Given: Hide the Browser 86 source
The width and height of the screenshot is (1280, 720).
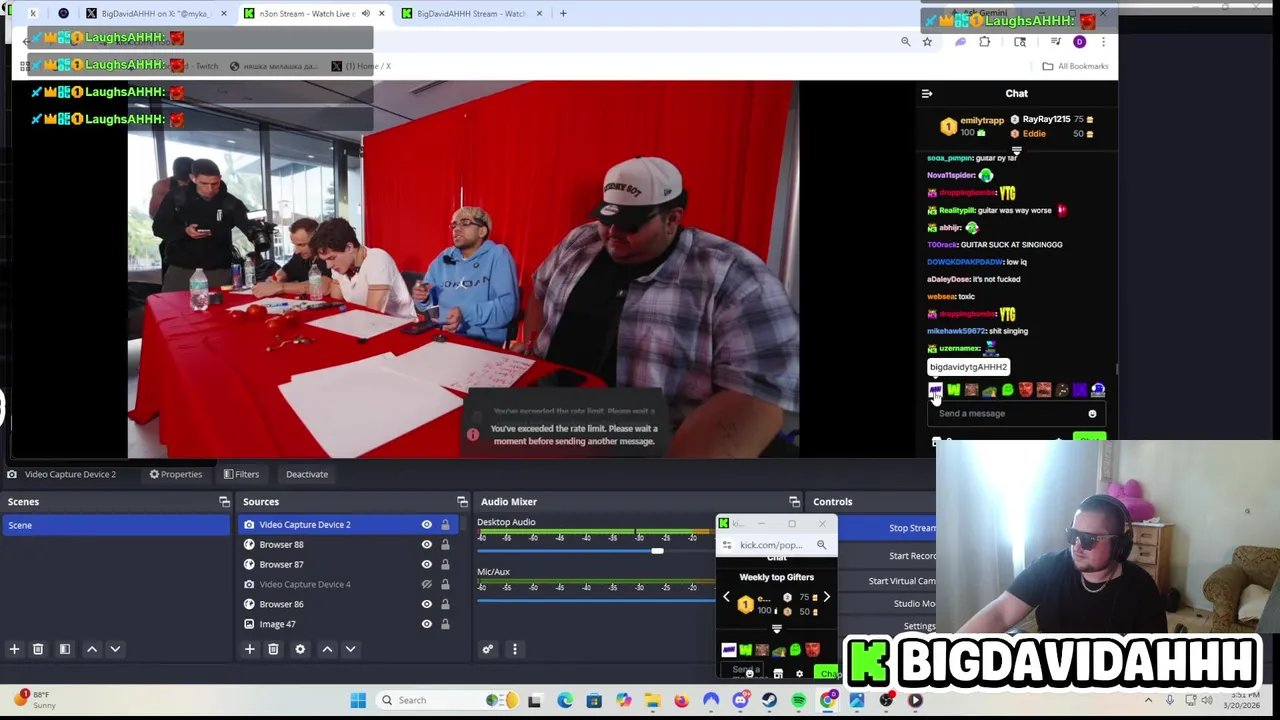Looking at the screenshot, I should (x=427, y=604).
